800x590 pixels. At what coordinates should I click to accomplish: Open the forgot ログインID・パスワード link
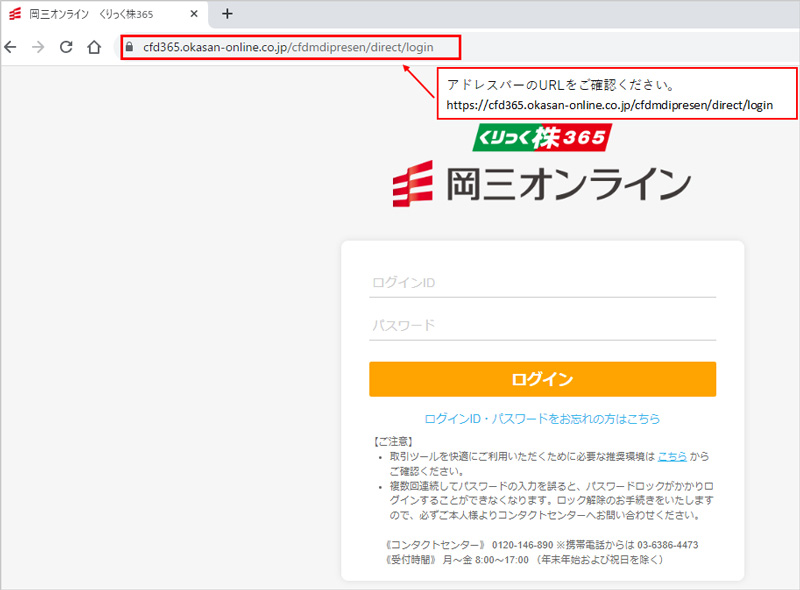tap(542, 419)
